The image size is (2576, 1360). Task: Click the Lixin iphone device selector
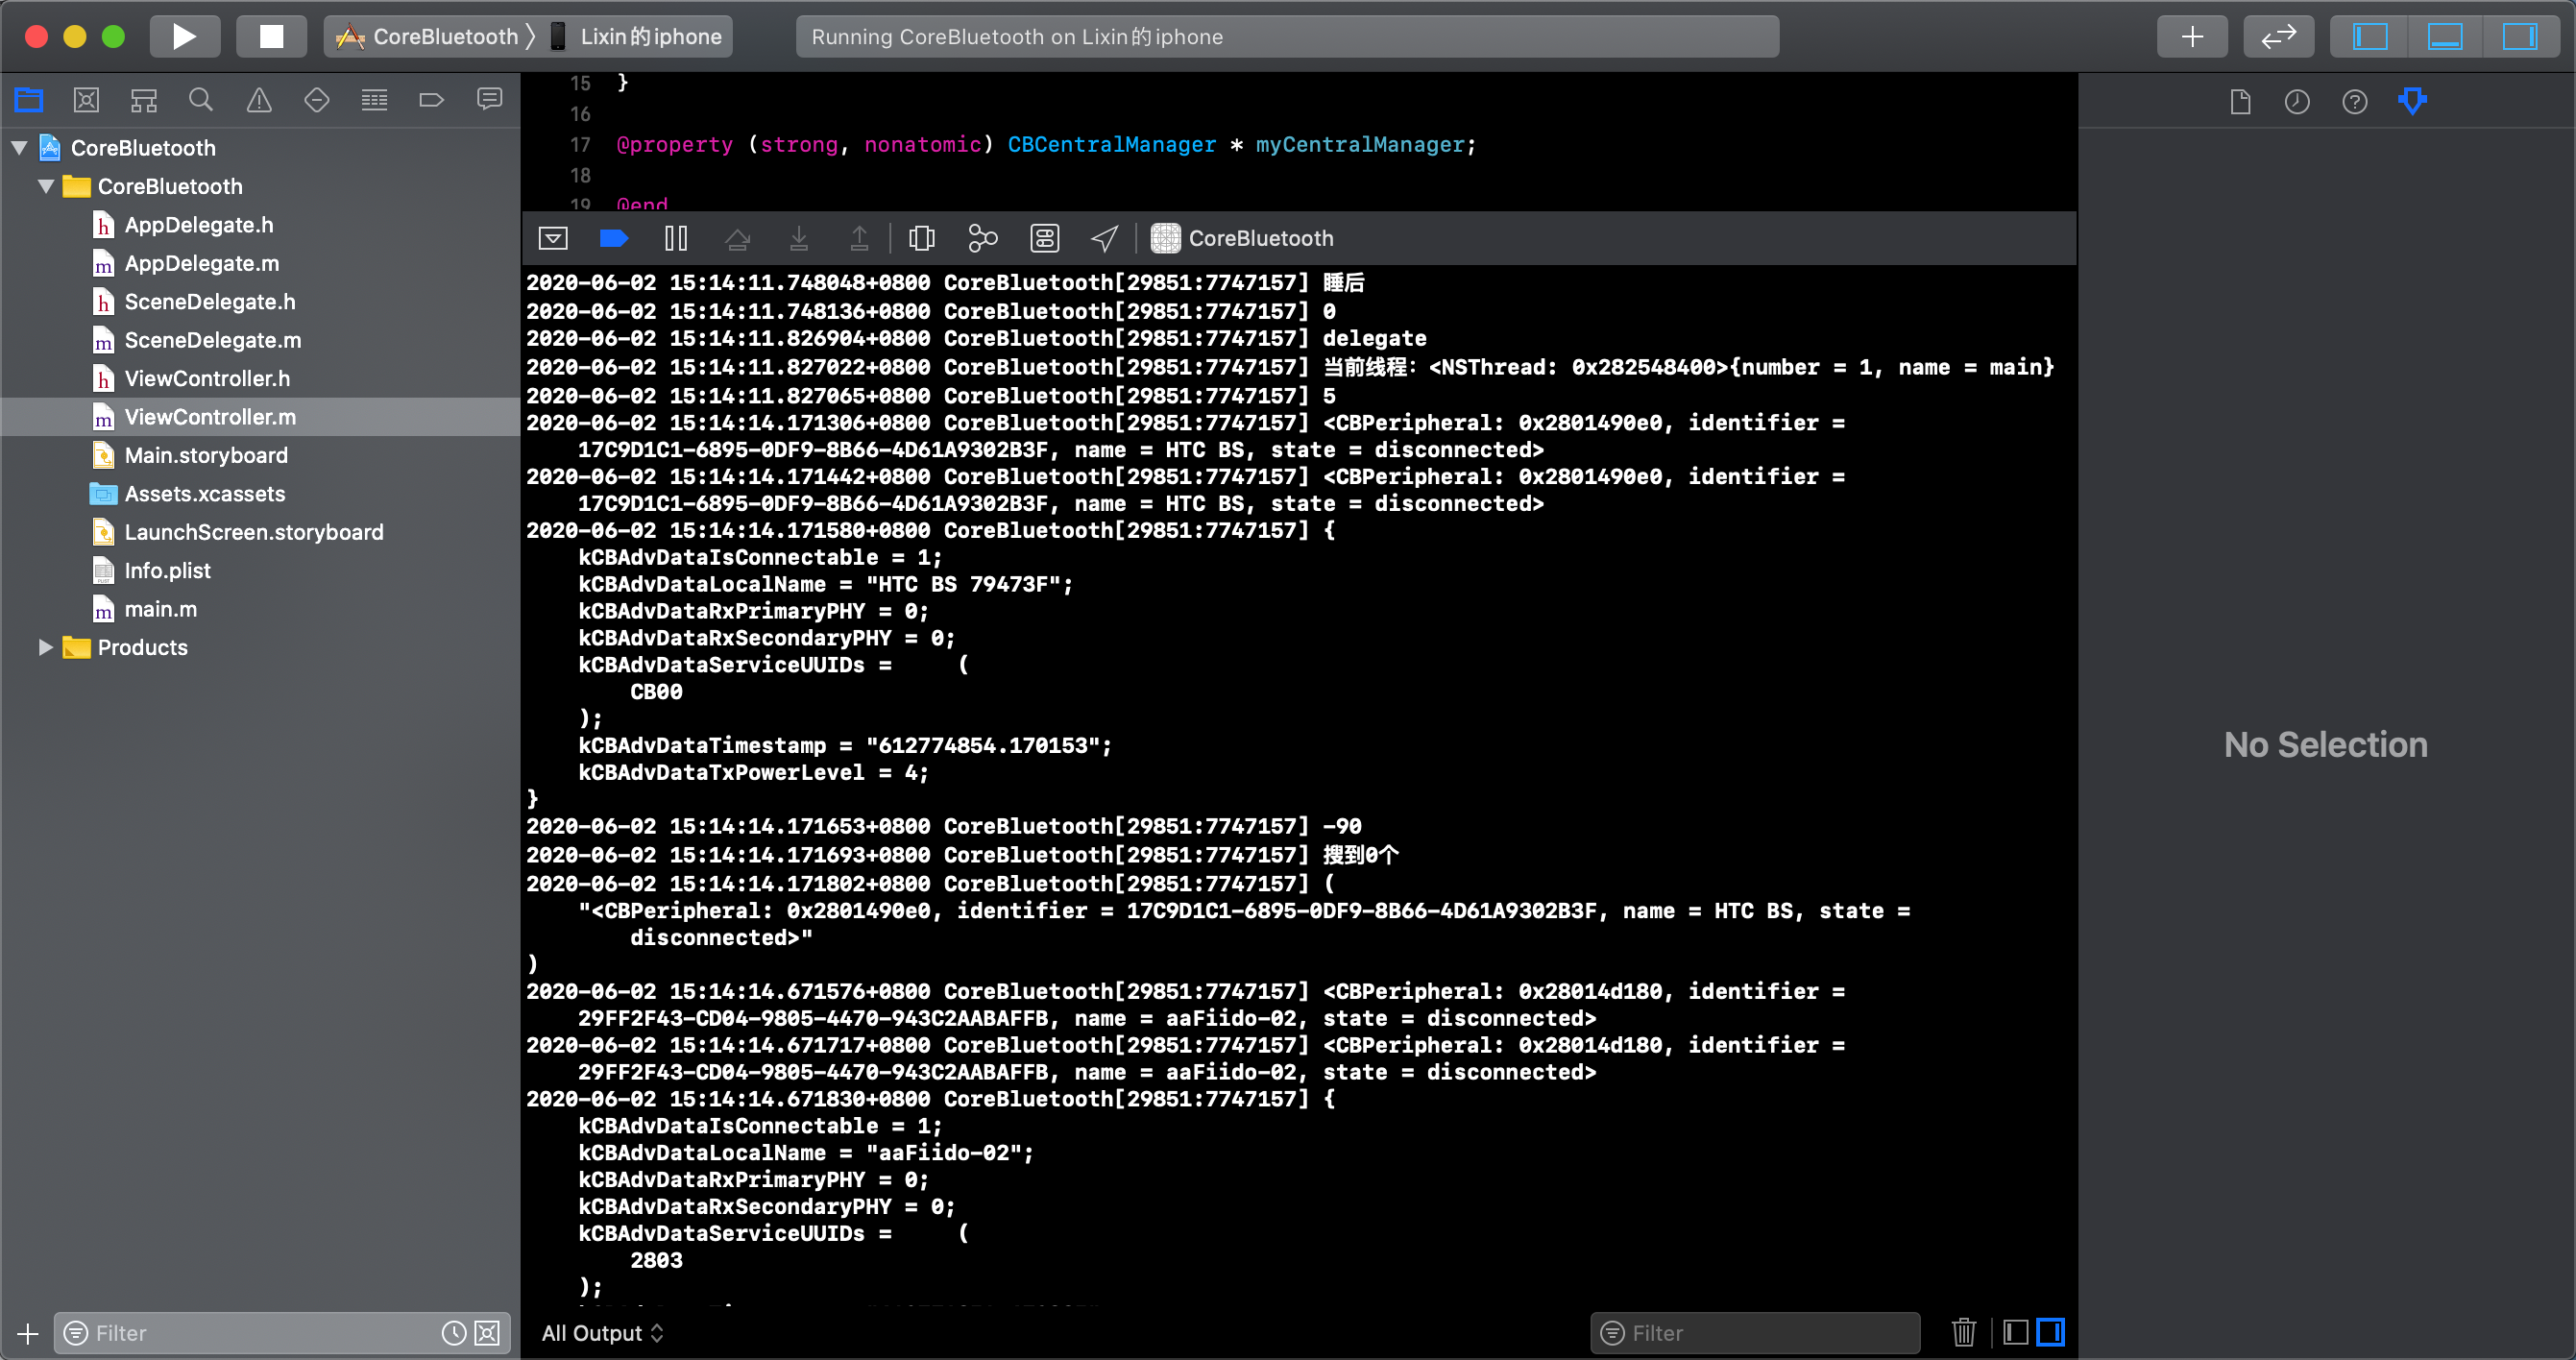[650, 37]
